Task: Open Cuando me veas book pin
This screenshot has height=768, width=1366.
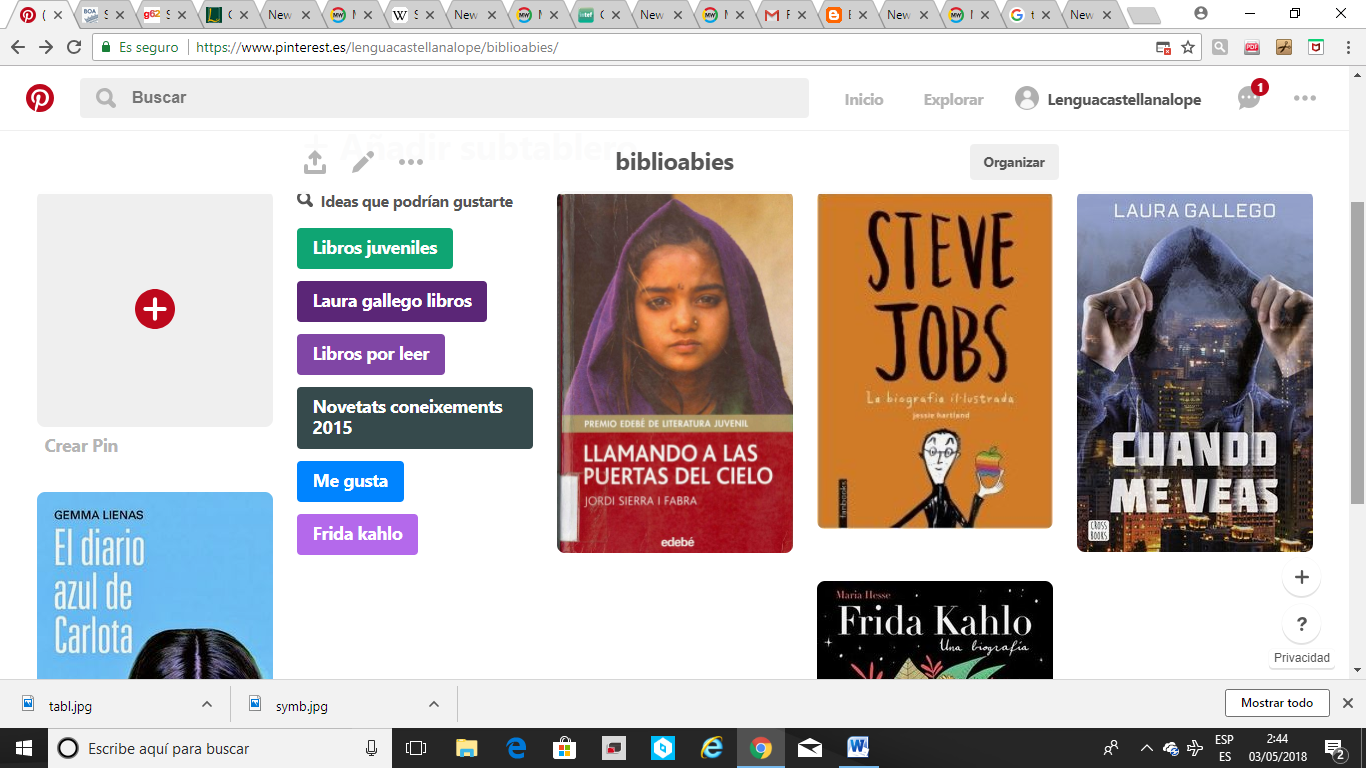Action: click(1195, 373)
